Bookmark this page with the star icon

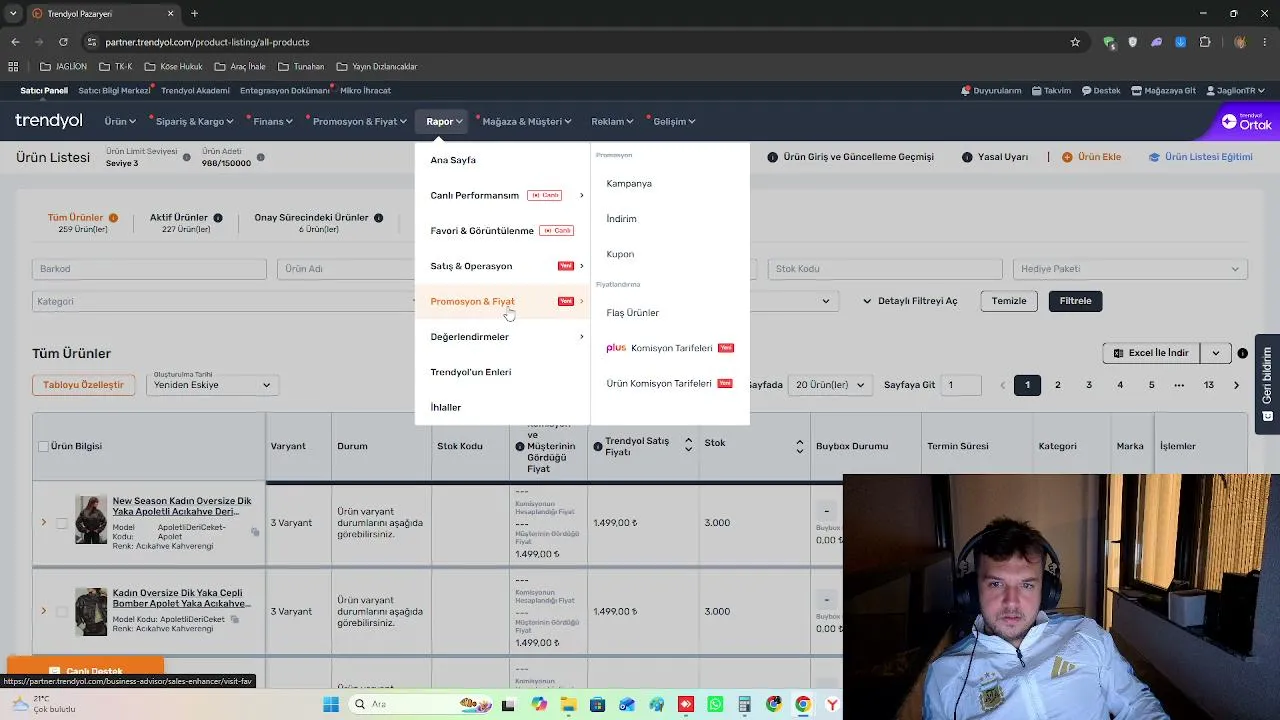1075,42
